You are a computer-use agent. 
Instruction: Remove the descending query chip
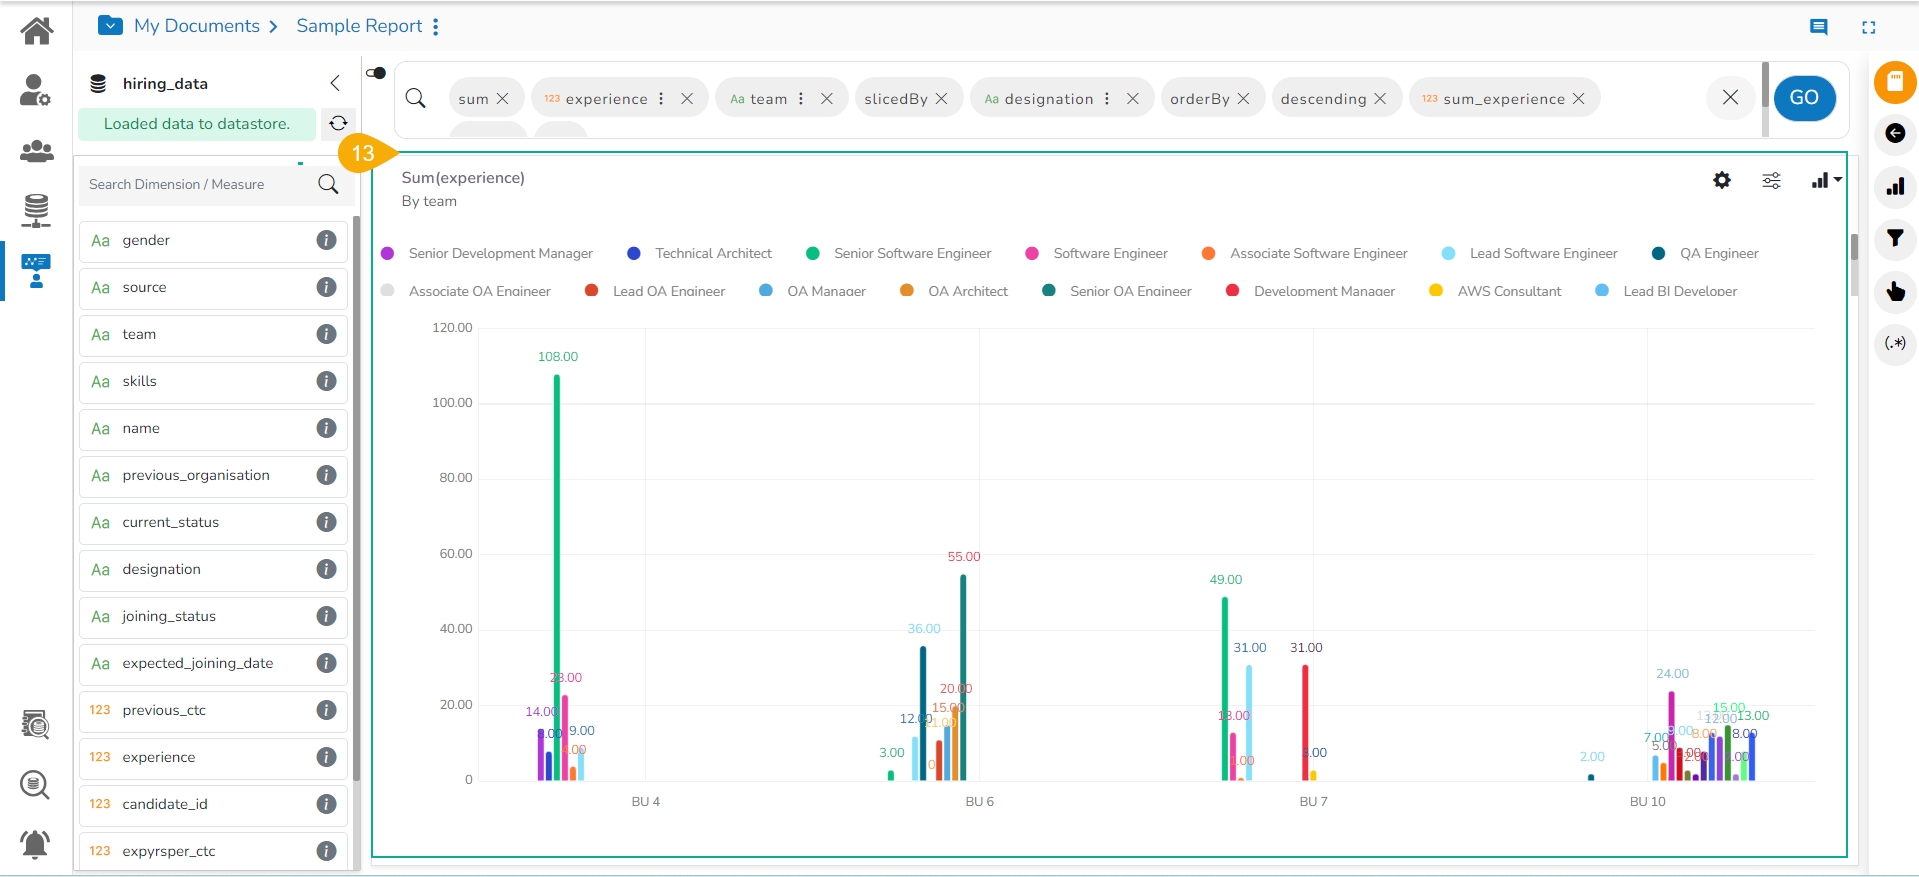point(1380,99)
